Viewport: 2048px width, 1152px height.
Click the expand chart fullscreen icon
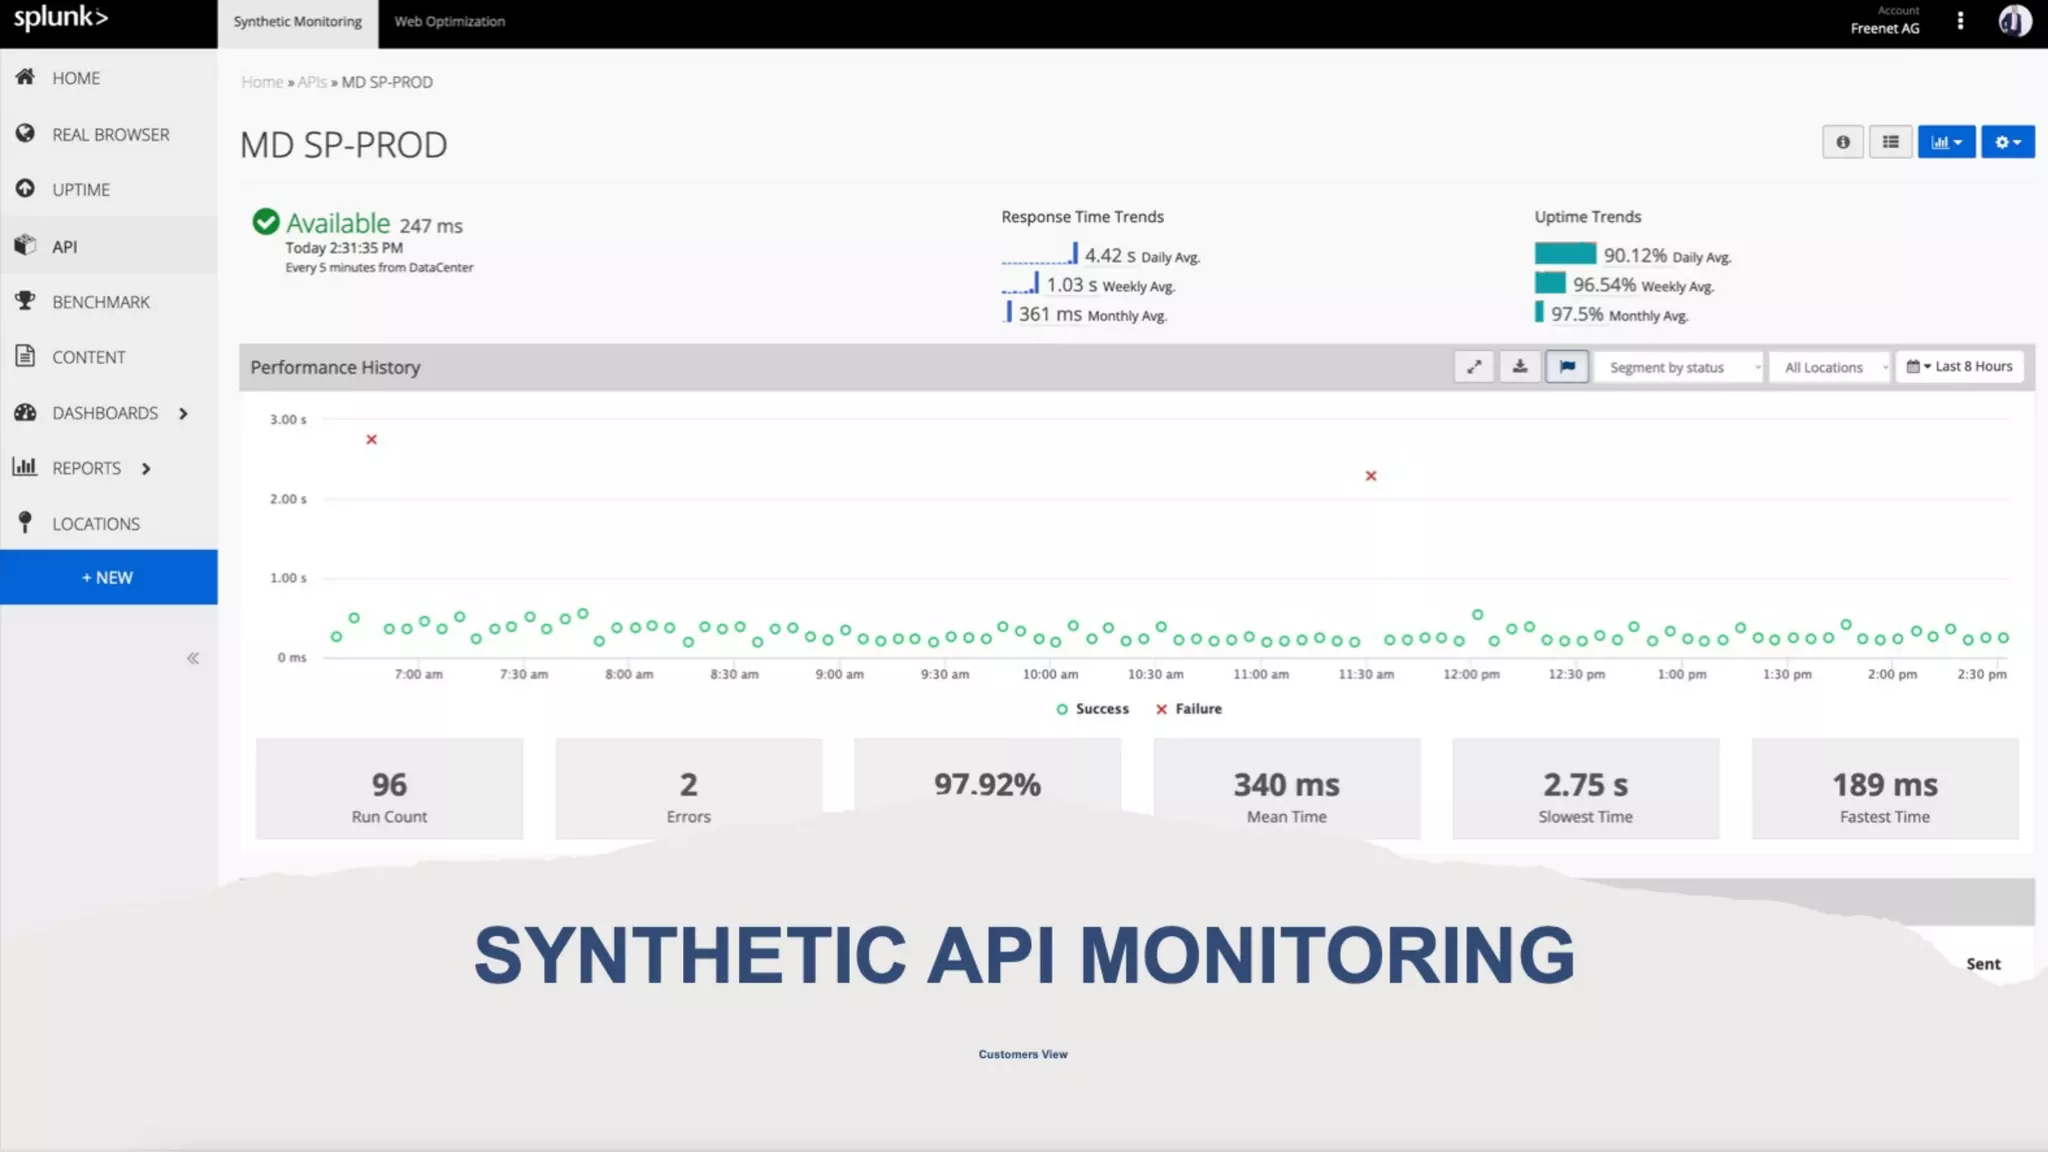tap(1474, 367)
